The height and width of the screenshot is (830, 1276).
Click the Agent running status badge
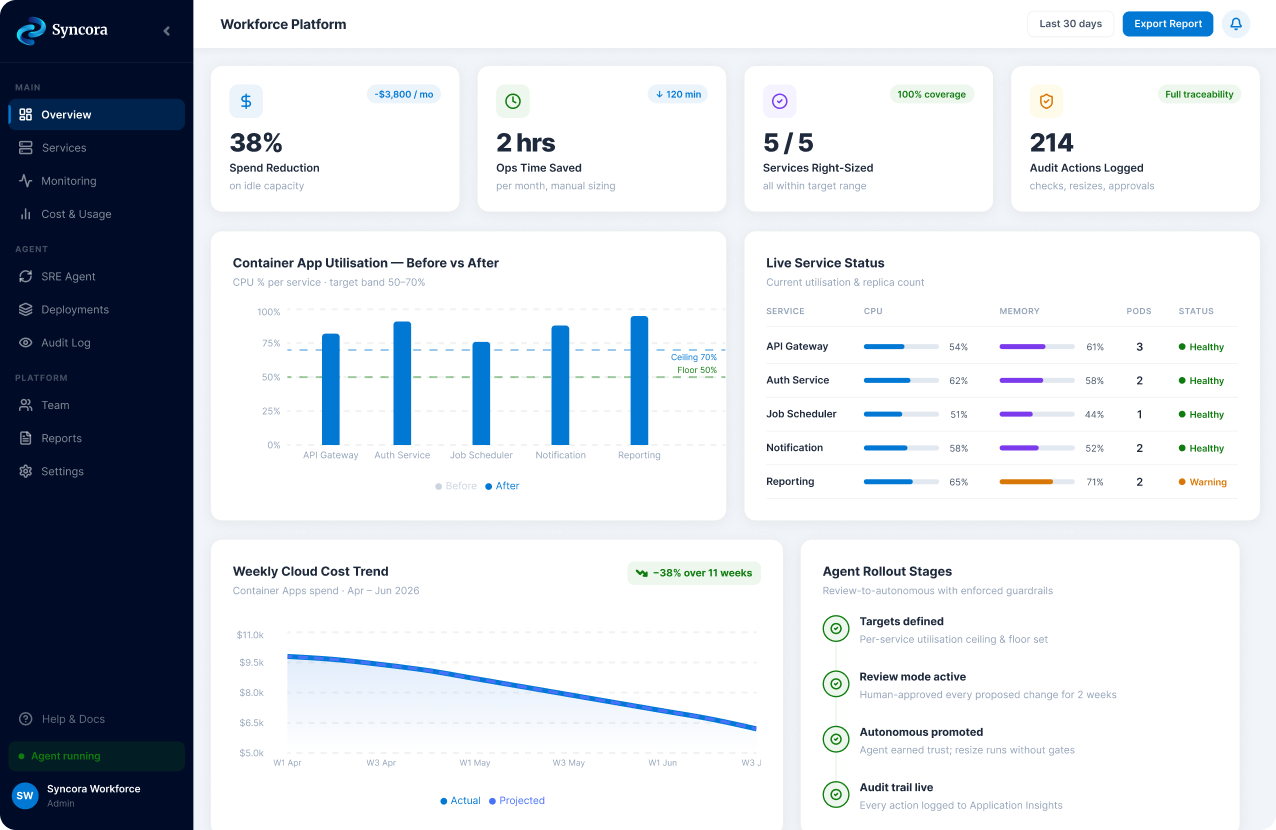coord(97,757)
